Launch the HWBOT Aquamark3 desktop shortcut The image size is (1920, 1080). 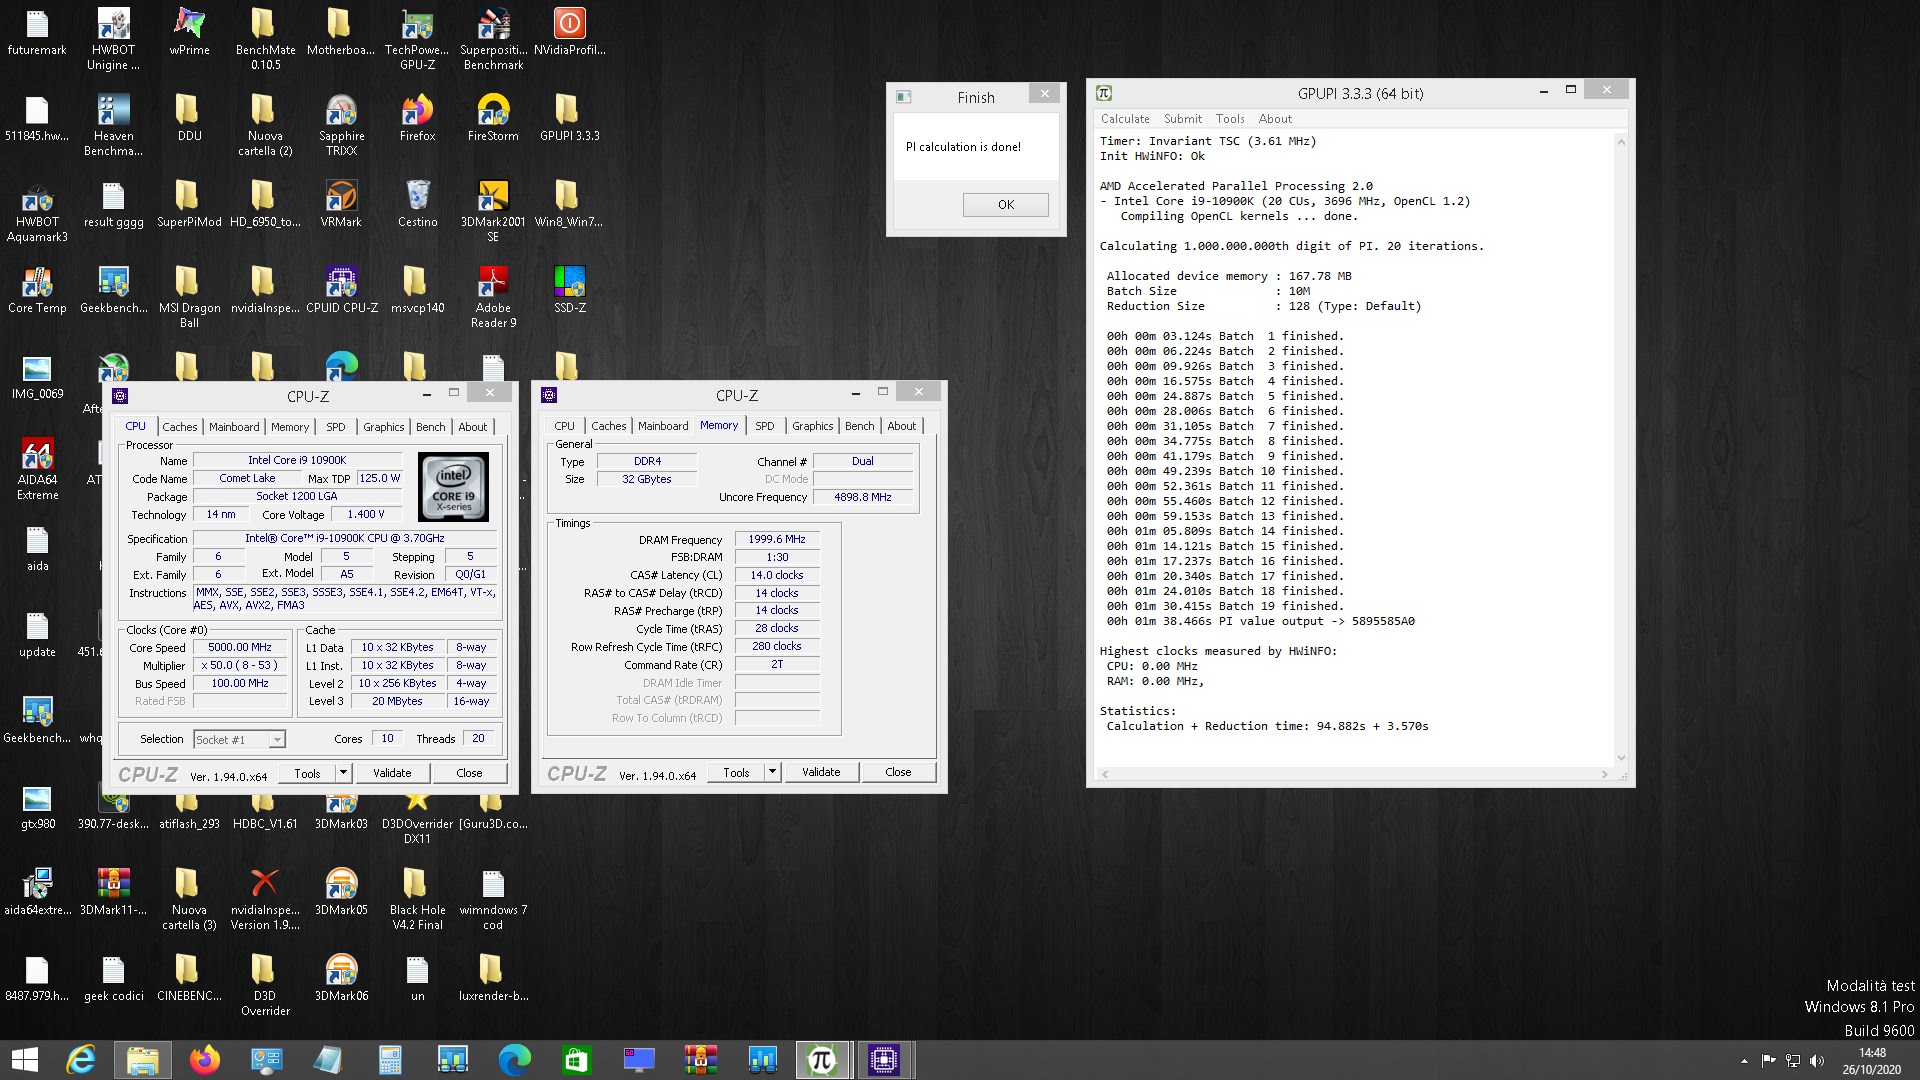37,211
